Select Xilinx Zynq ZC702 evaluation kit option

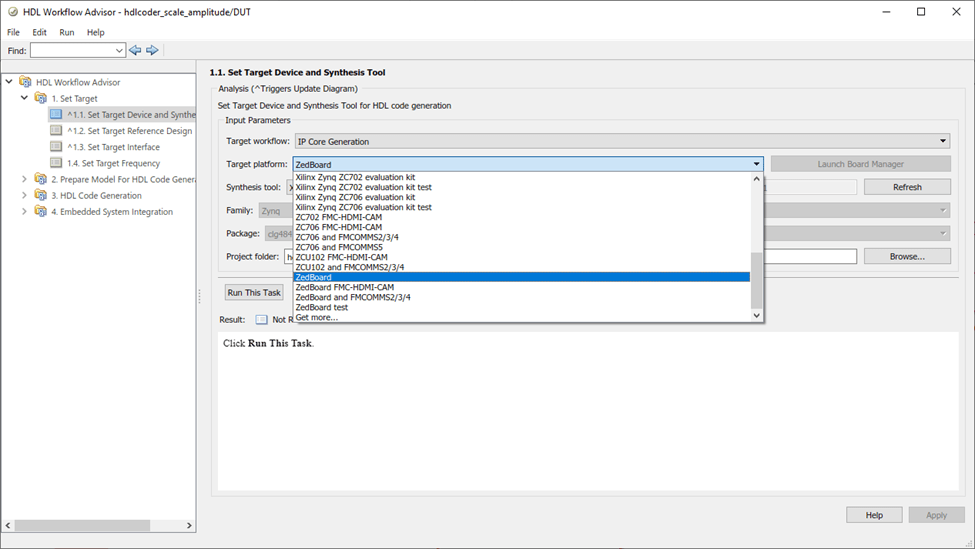(522, 177)
